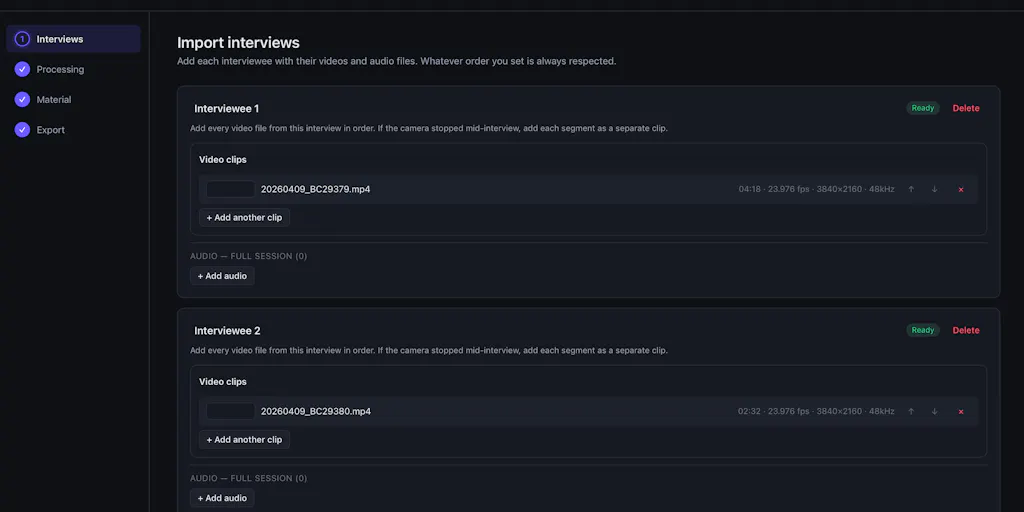Viewport: 1024px width, 512px height.
Task: Click the Export step checkmark icon
Action: [x=22, y=130]
